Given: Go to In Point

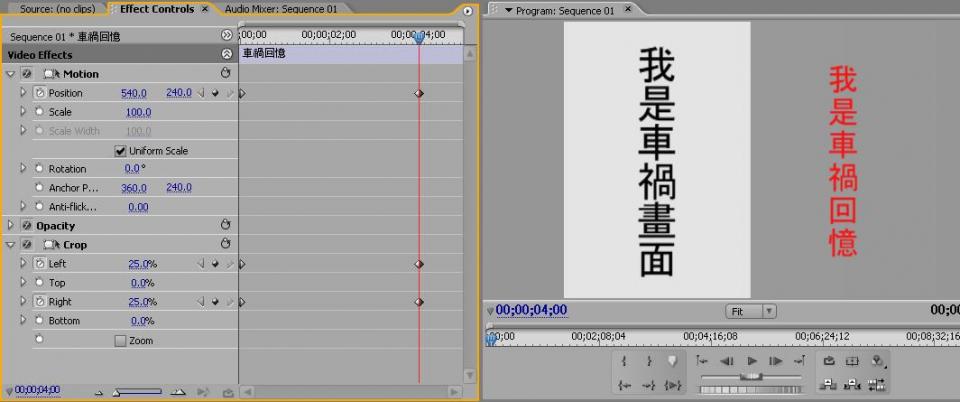Looking at the screenshot, I should (624, 385).
